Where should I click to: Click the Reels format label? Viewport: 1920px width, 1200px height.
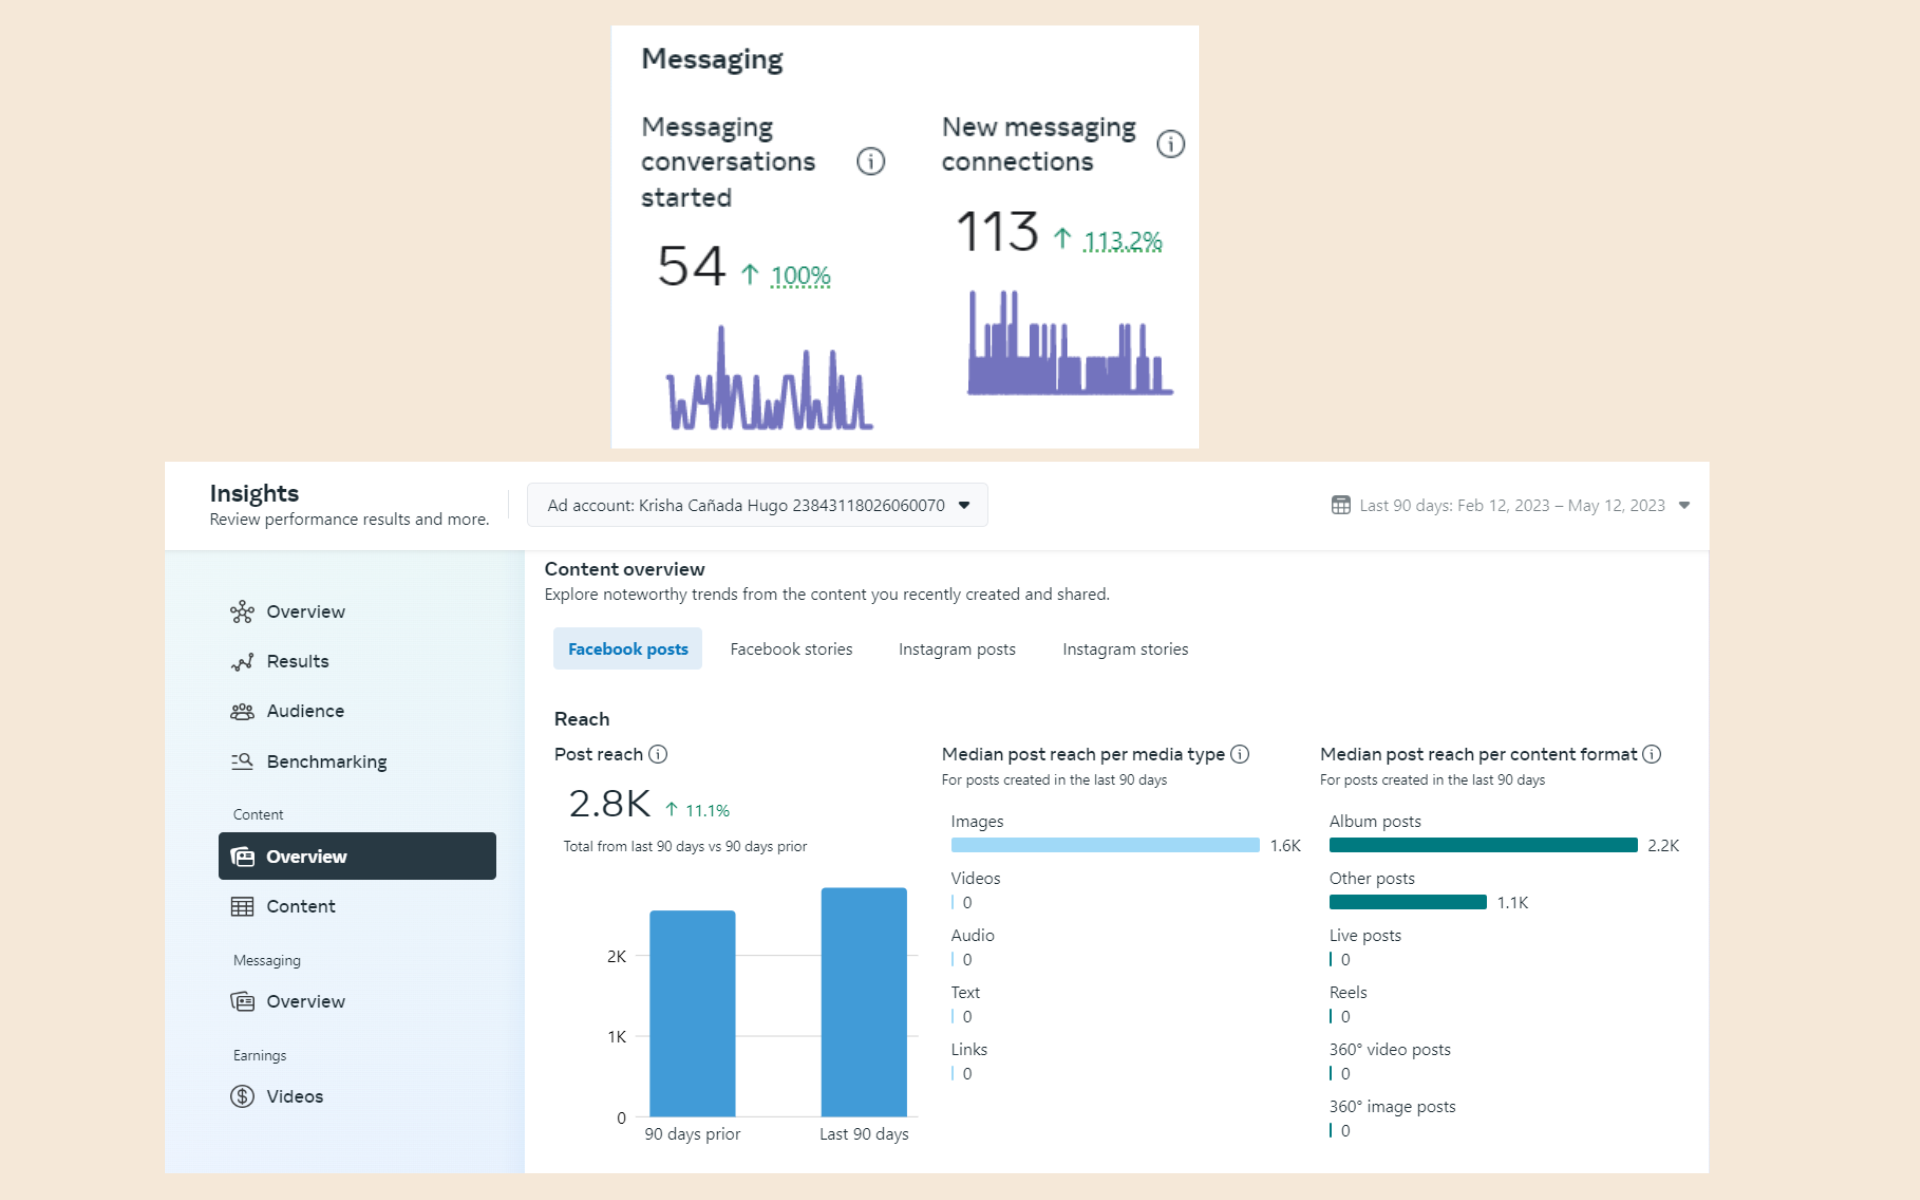pos(1348,992)
